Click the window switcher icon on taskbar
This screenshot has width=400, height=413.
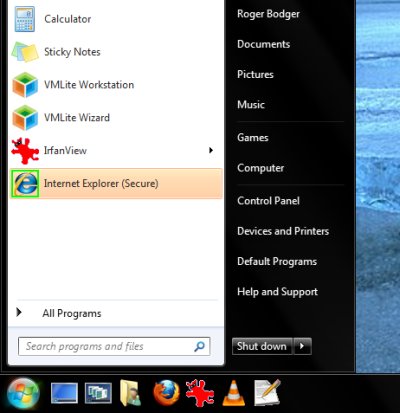click(98, 393)
